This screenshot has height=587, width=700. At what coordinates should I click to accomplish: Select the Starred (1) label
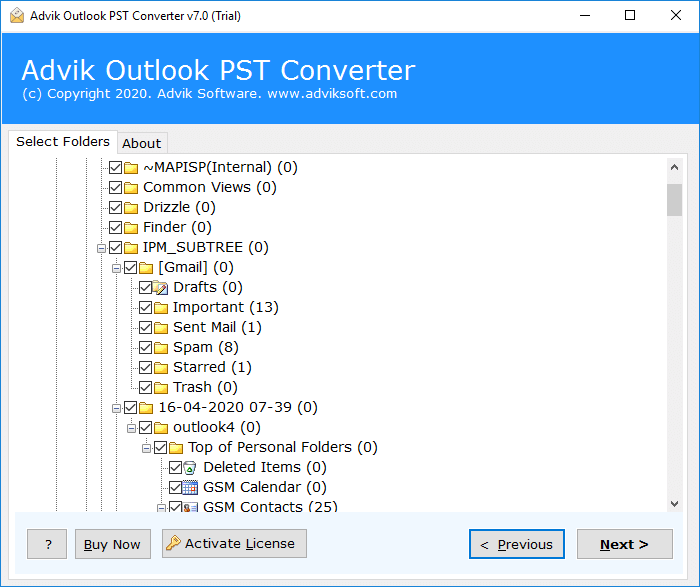212,367
